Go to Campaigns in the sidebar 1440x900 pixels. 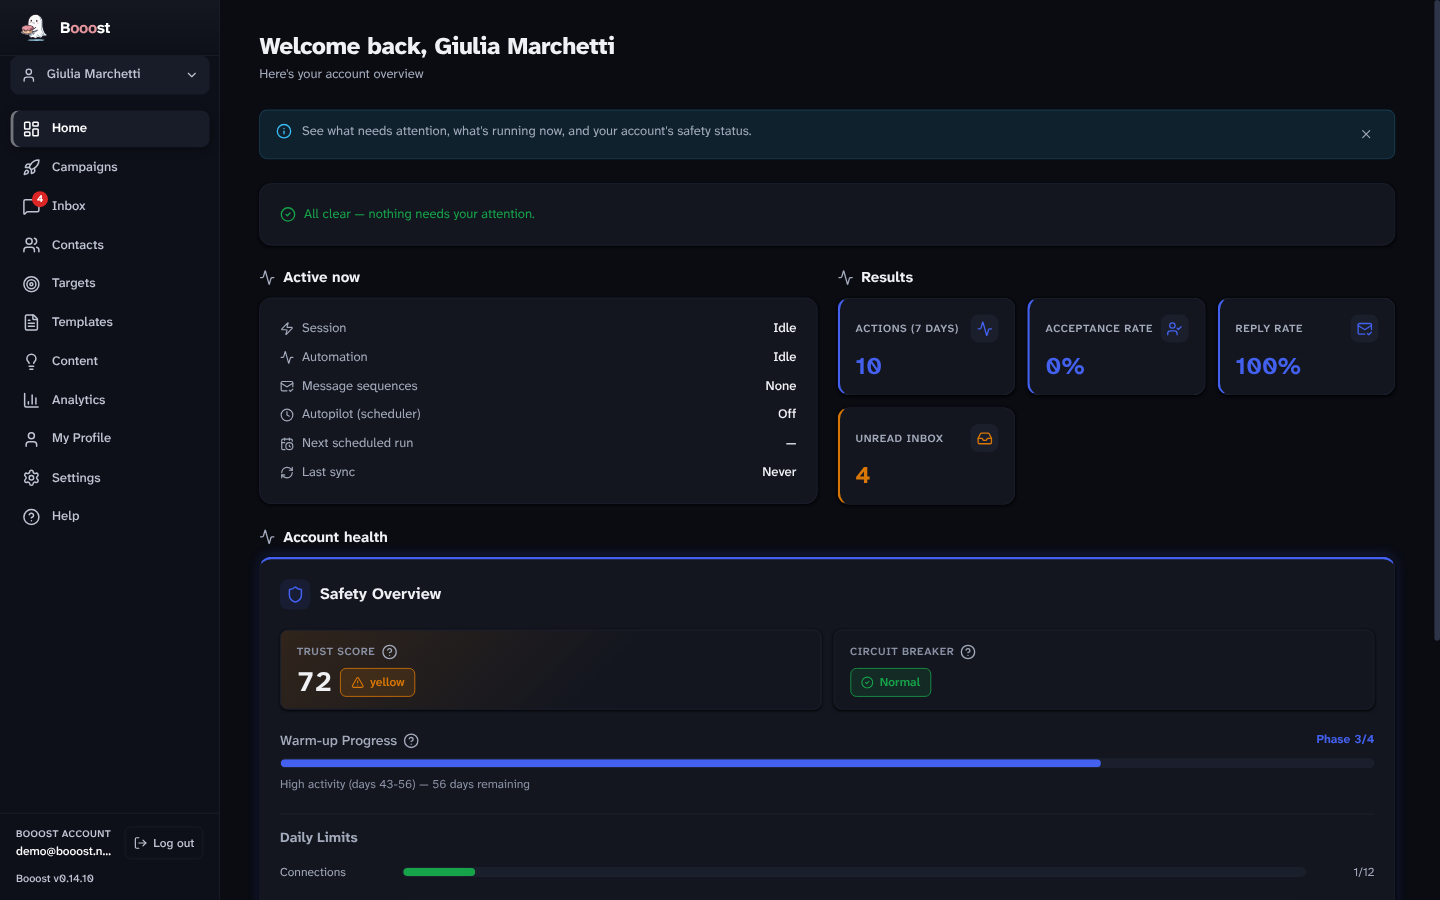(110, 167)
